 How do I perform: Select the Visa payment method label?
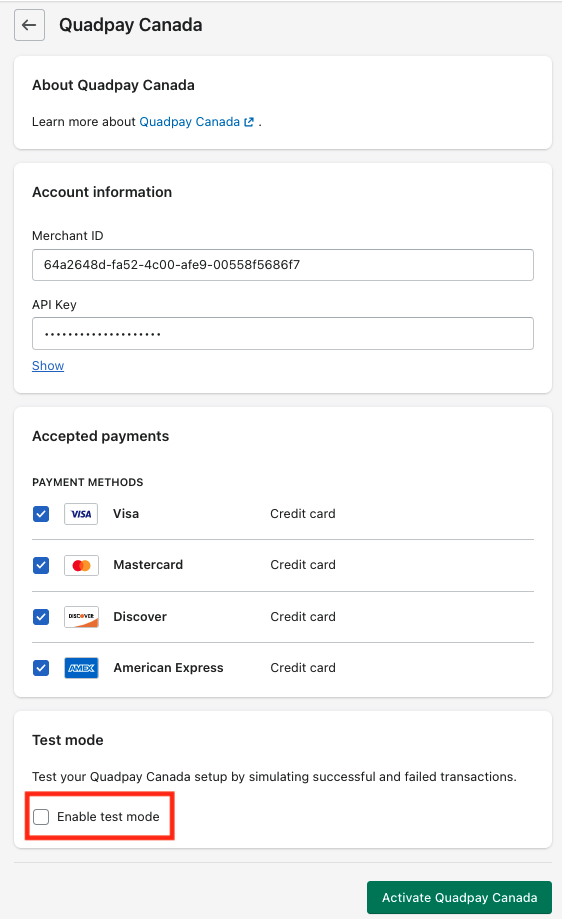(126, 513)
